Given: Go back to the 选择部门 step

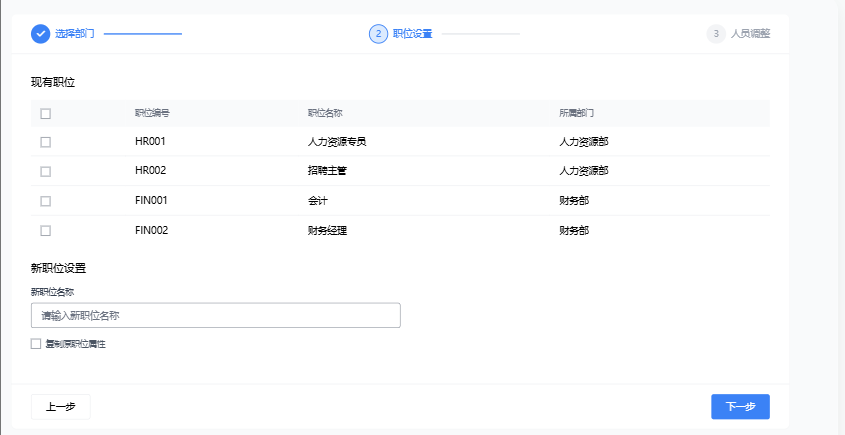Looking at the screenshot, I should pyautogui.click(x=75, y=33).
